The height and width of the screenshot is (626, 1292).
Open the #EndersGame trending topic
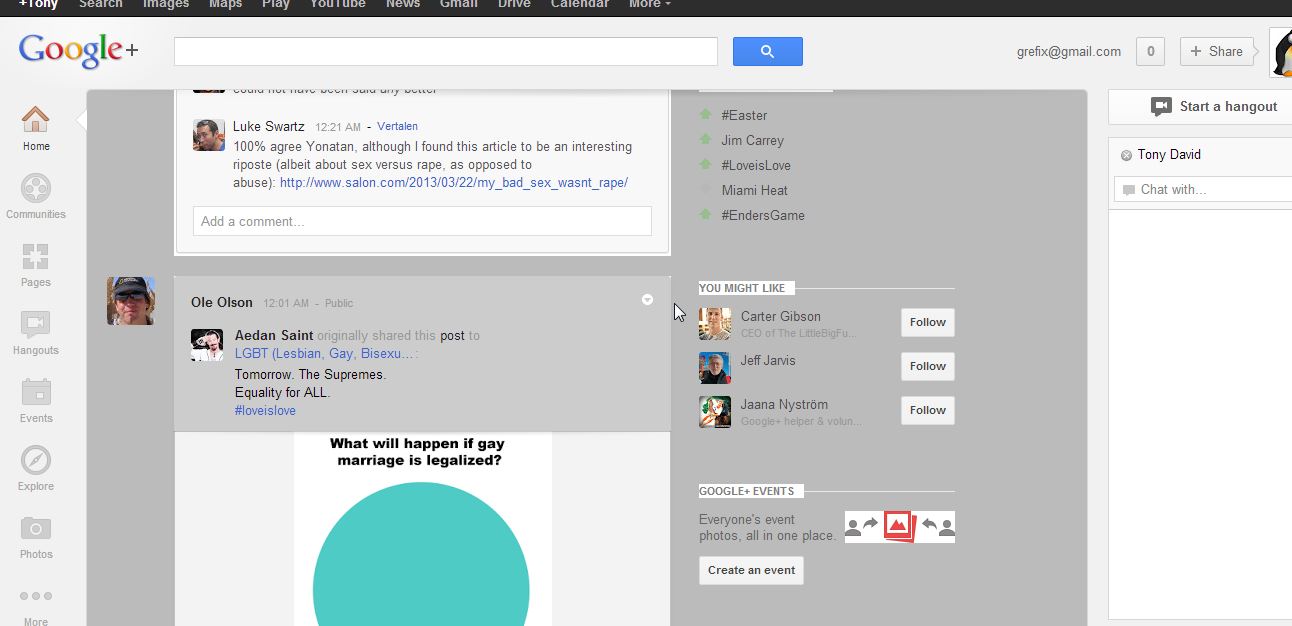763,215
